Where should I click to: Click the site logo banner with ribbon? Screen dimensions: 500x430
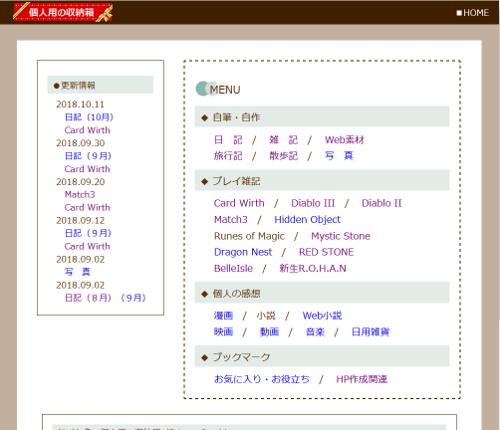coord(63,12)
